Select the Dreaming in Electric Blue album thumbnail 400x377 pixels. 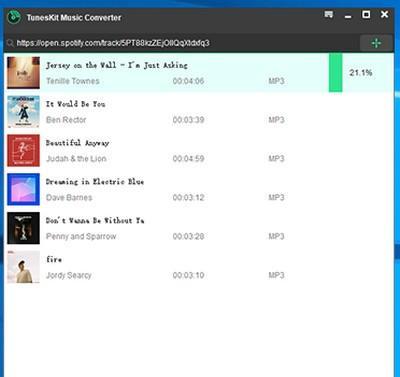(x=23, y=189)
